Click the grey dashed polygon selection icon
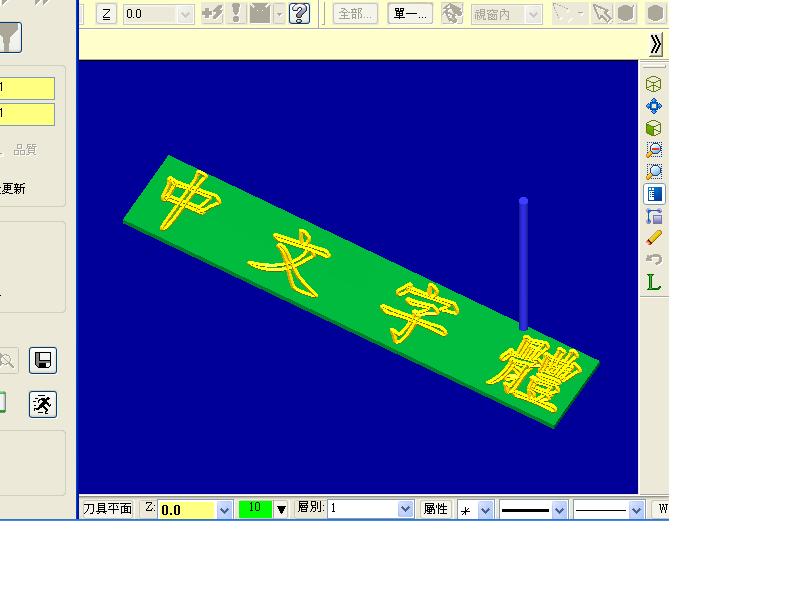This screenshot has width=800, height=600. tap(561, 14)
